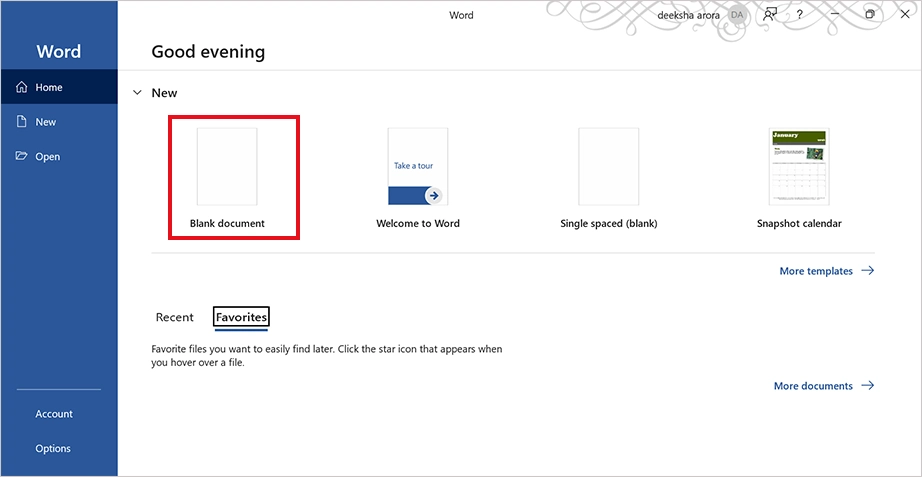The image size is (922, 477).
Task: Click the Open folder icon in sidebar
Action: [x=22, y=156]
